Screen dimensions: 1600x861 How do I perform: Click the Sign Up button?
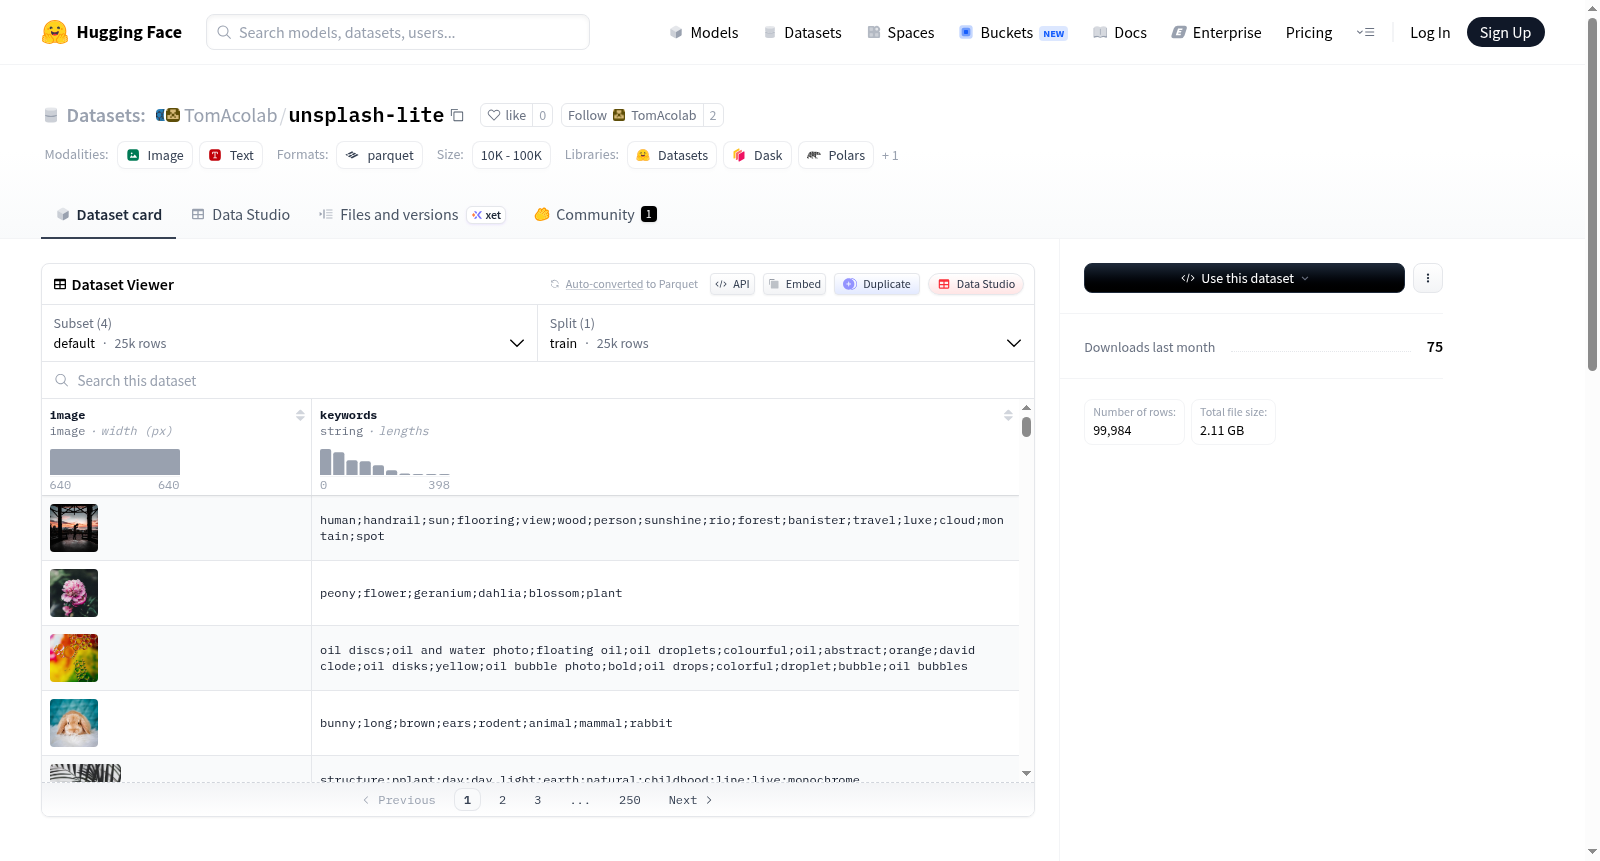1505,32
